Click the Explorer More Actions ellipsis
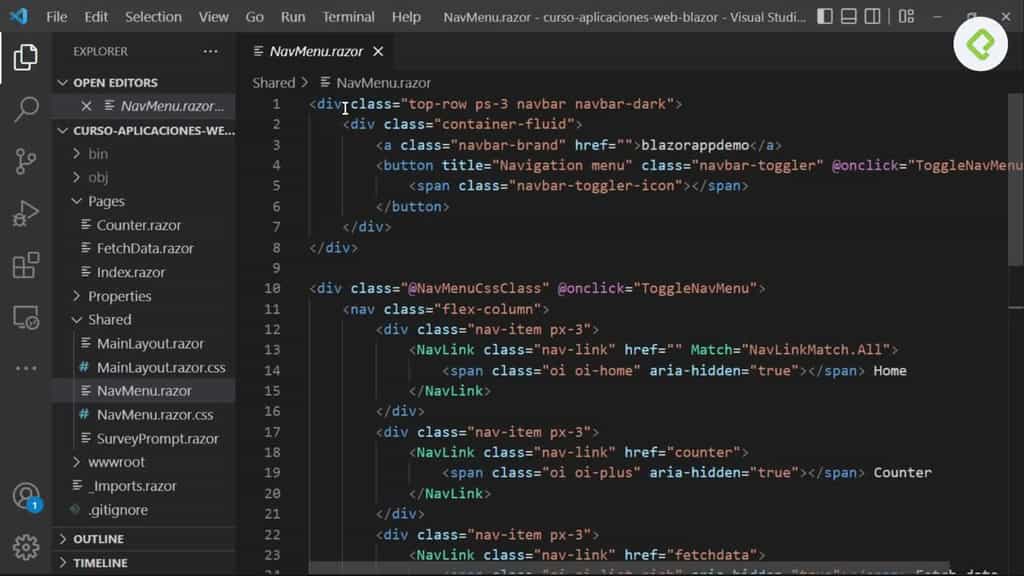Viewport: 1024px width, 576px height. click(x=209, y=51)
